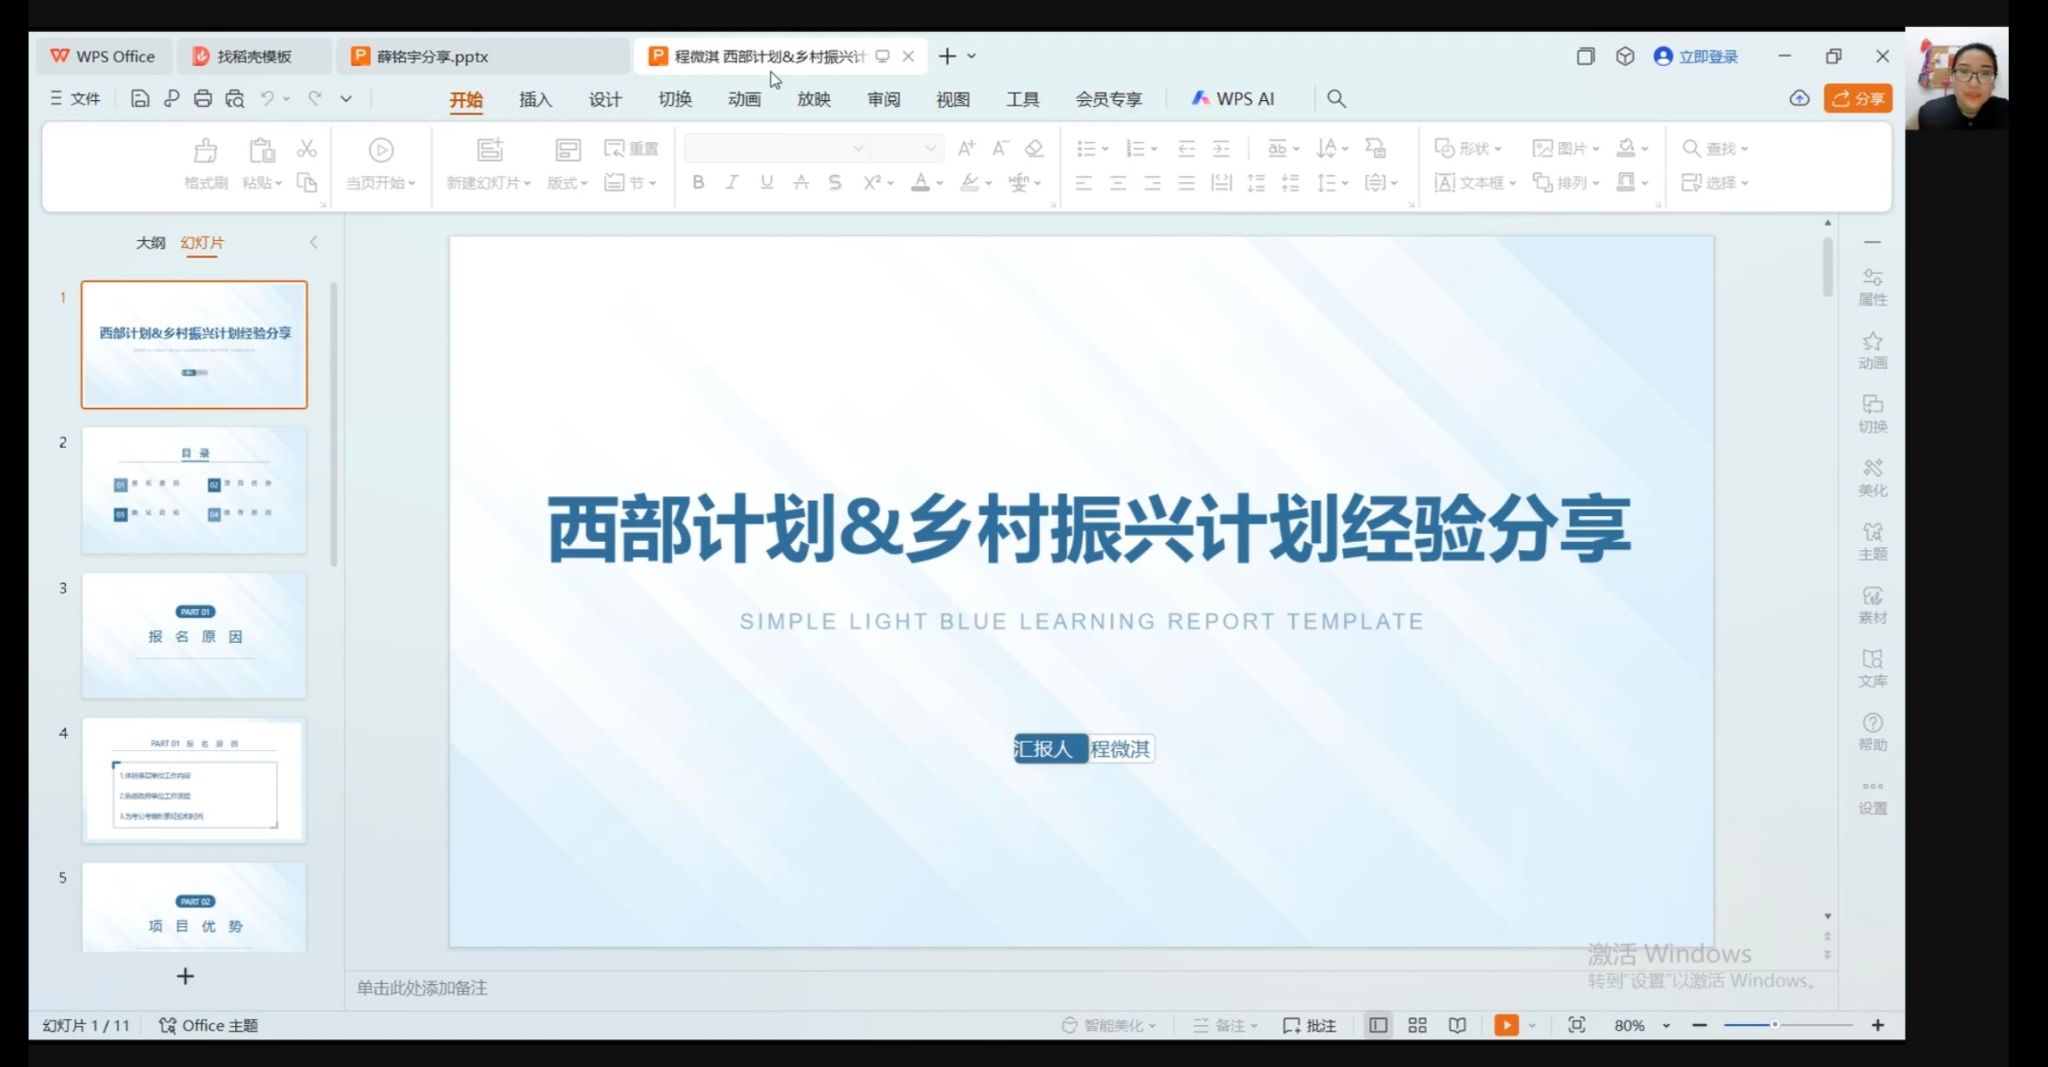Viewport: 2048px width, 1067px height.
Task: Click the orange Share (分享) button
Action: coord(1858,98)
